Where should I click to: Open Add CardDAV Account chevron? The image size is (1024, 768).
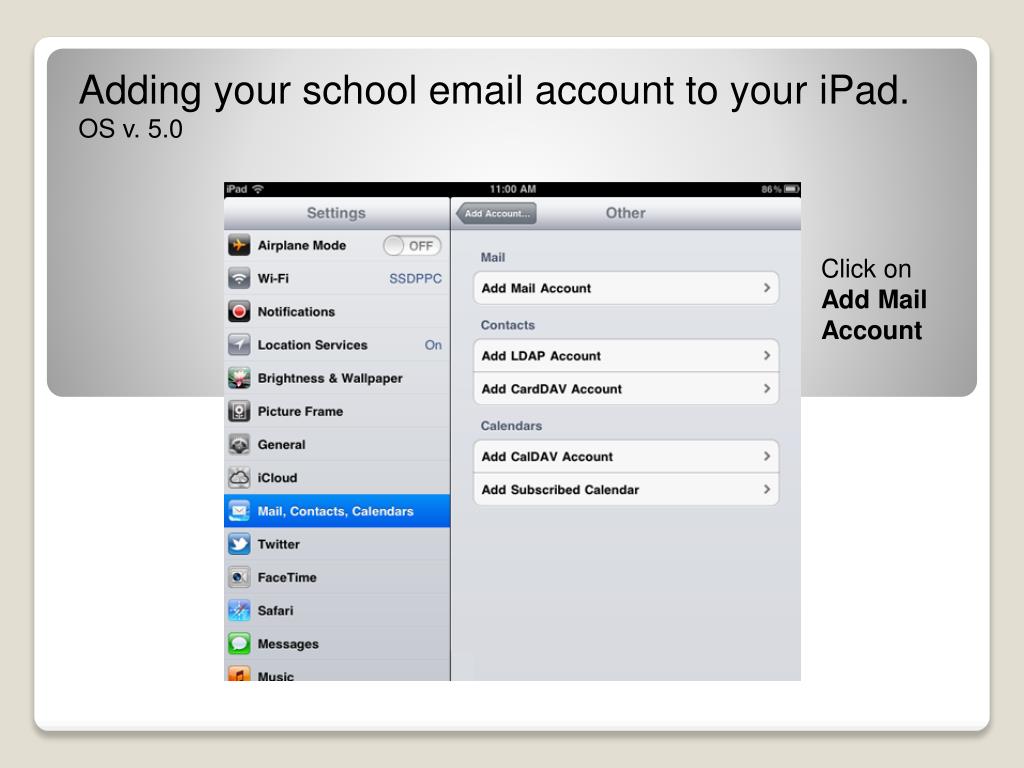coord(767,389)
